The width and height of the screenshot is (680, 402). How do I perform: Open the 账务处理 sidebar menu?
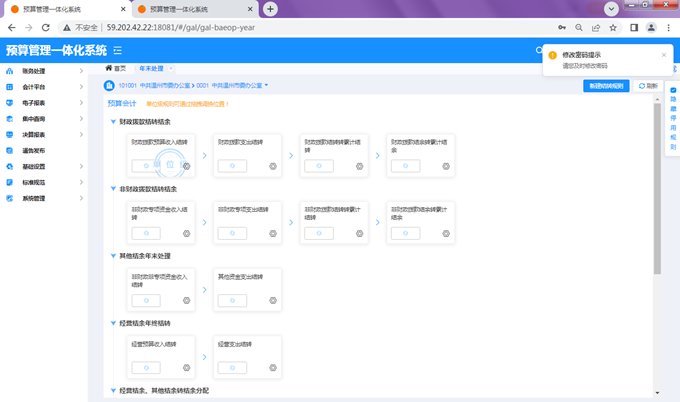[45, 71]
